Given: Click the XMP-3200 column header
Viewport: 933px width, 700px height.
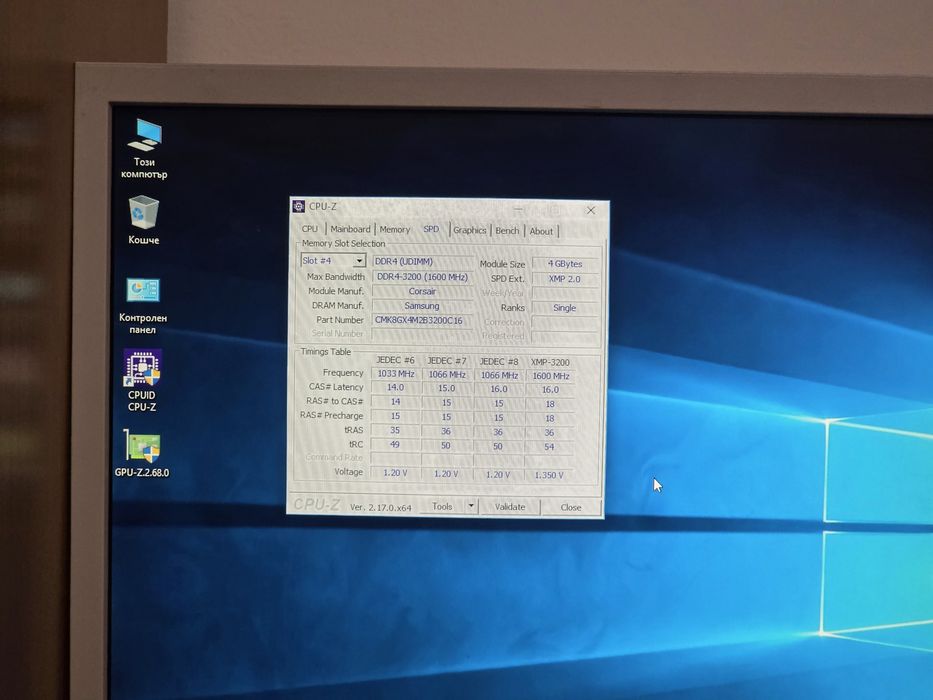Looking at the screenshot, I should [550, 362].
